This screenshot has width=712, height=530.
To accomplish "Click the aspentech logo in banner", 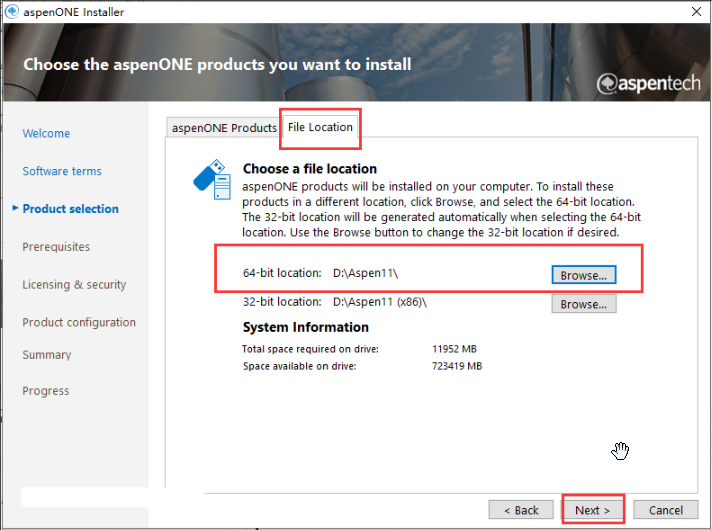I will click(x=648, y=83).
